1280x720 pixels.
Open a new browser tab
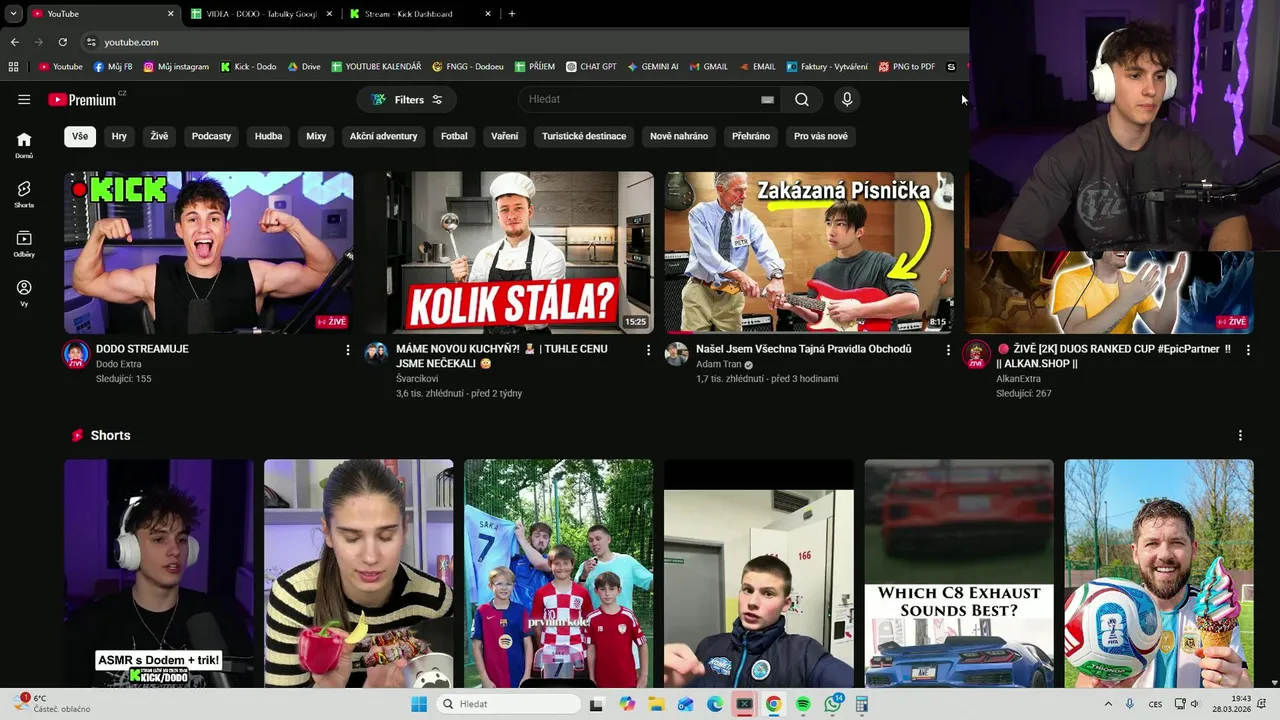pyautogui.click(x=512, y=14)
